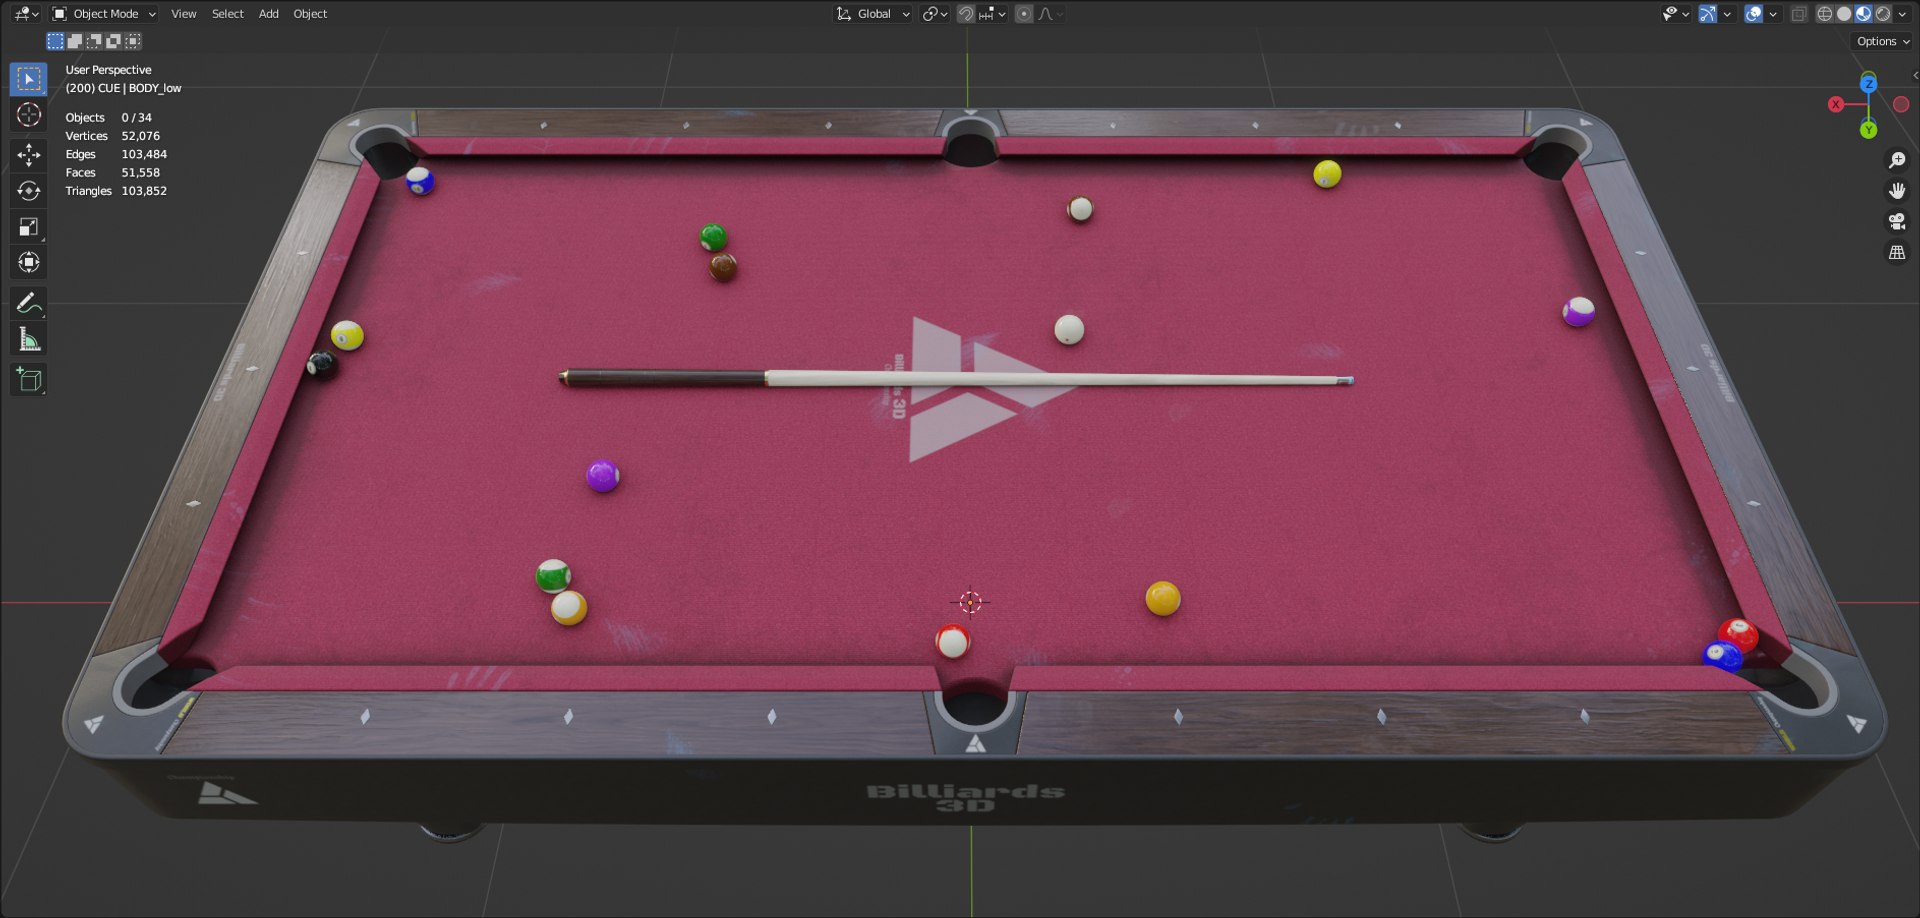Toggle Show Overlays button
1920x918 pixels.
point(1754,14)
